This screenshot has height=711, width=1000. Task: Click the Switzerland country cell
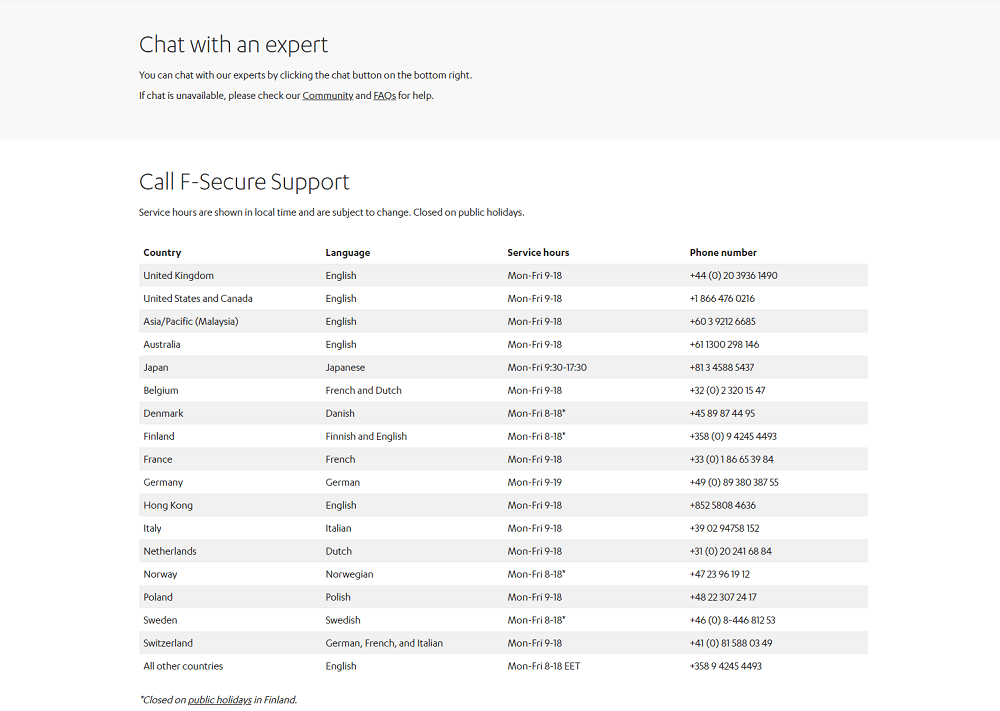click(168, 643)
